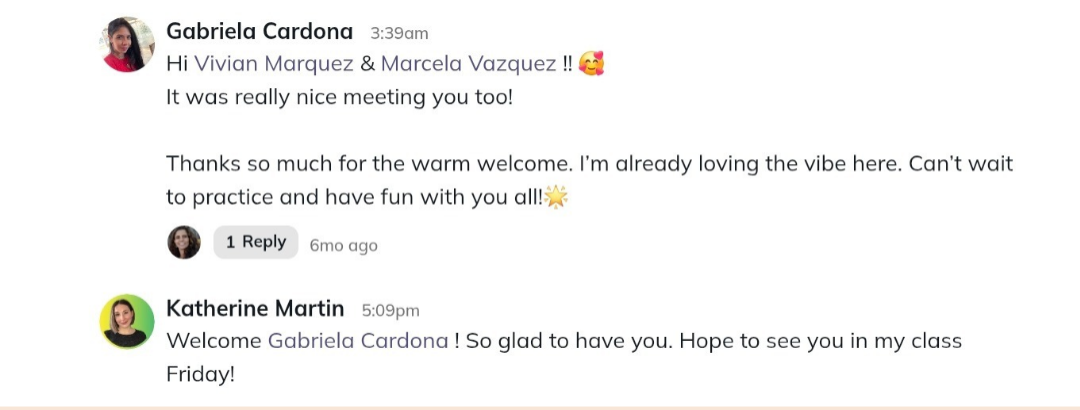Screen dimensions: 1080x410
Task: Click the Gabriela Cardona author name heading
Action: tap(259, 32)
